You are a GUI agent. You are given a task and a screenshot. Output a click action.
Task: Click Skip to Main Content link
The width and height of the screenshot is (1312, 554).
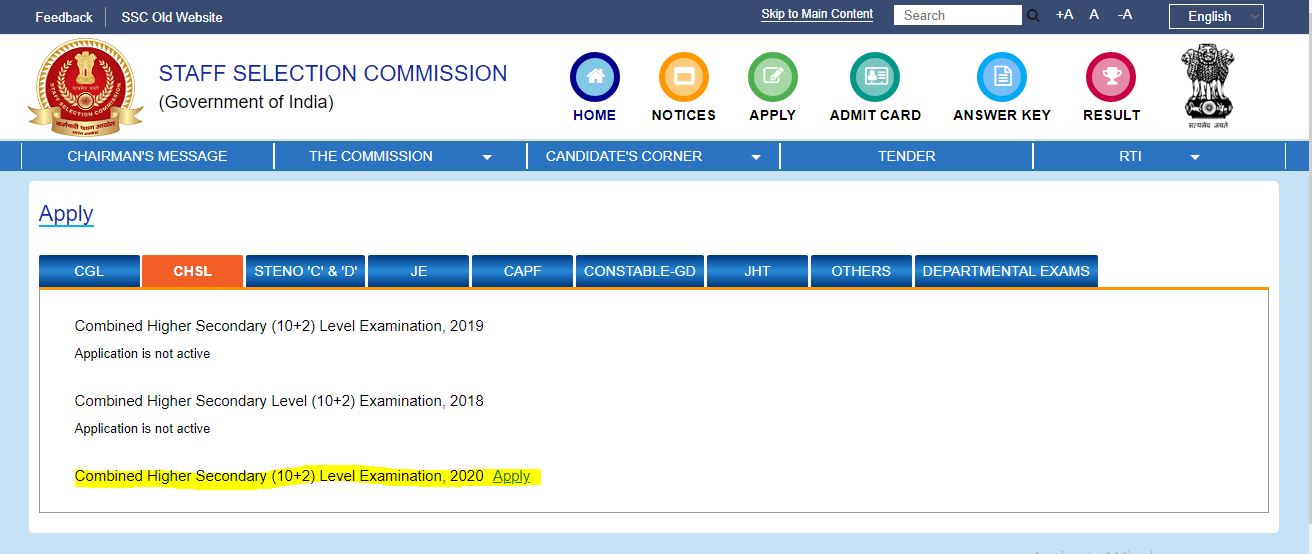click(x=817, y=14)
